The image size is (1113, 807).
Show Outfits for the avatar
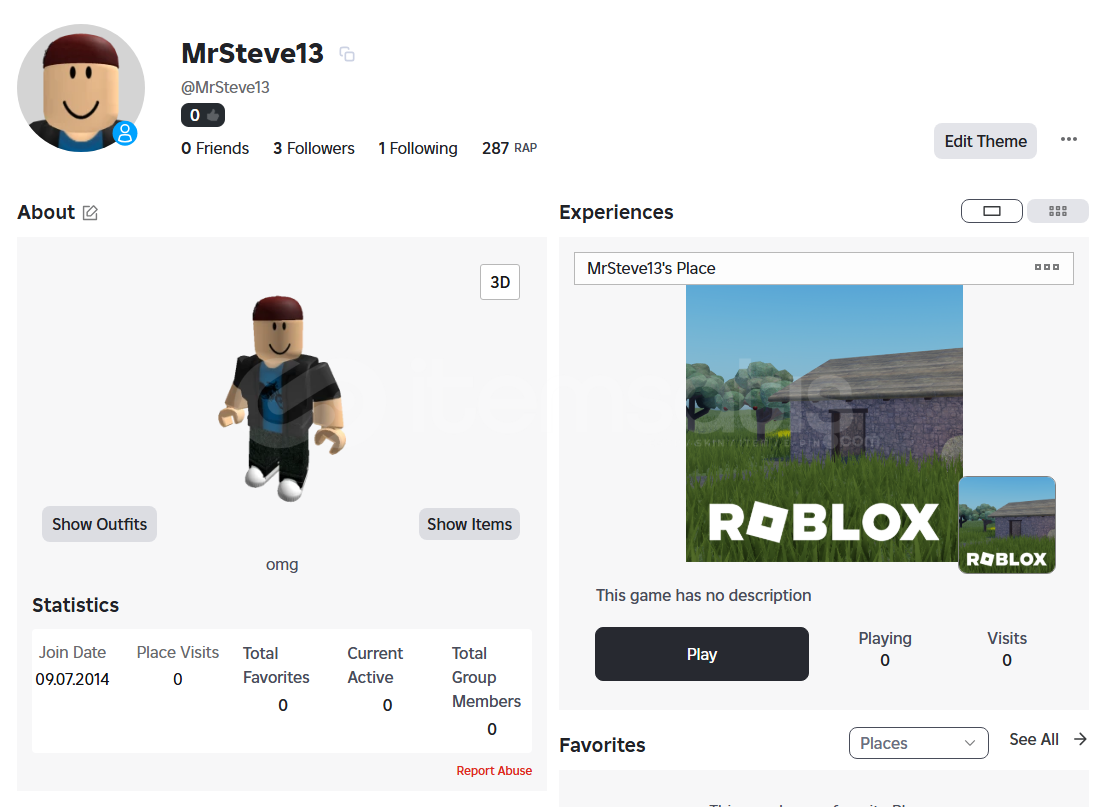pos(99,525)
